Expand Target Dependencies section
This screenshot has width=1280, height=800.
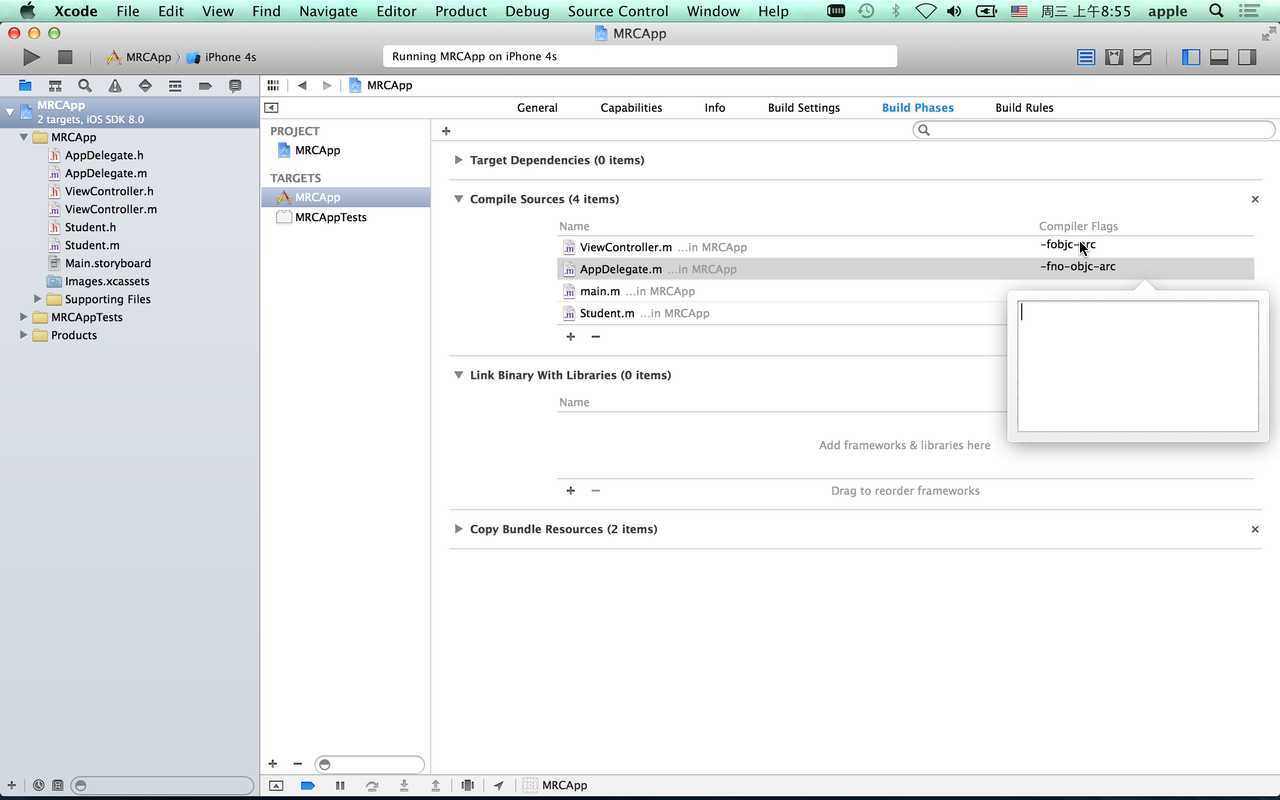click(458, 160)
